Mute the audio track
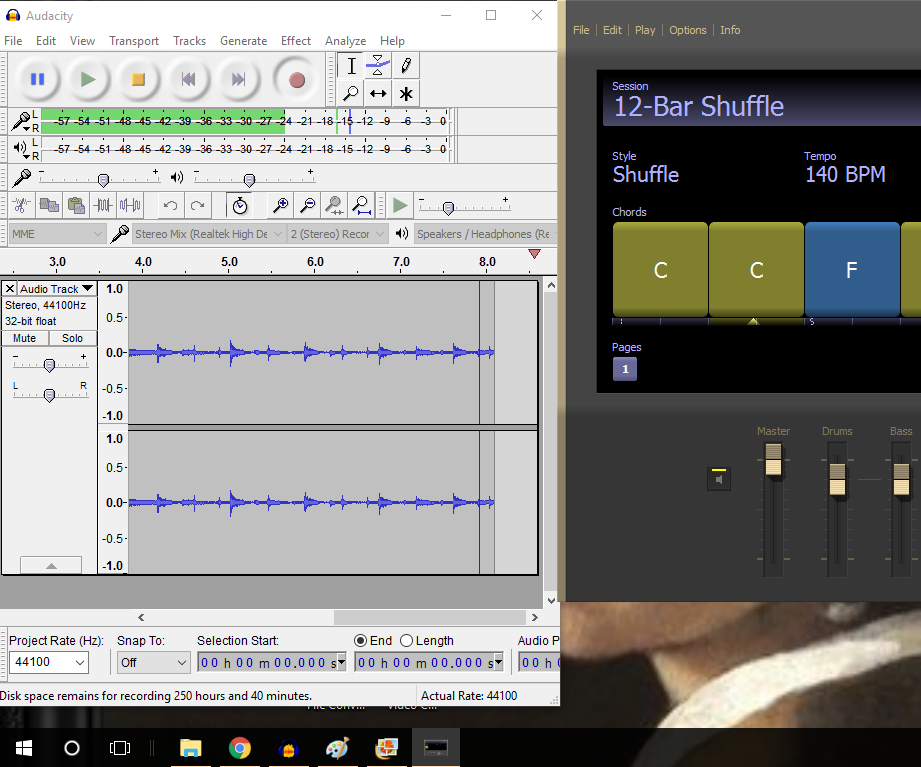The height and width of the screenshot is (767, 921). [23, 338]
